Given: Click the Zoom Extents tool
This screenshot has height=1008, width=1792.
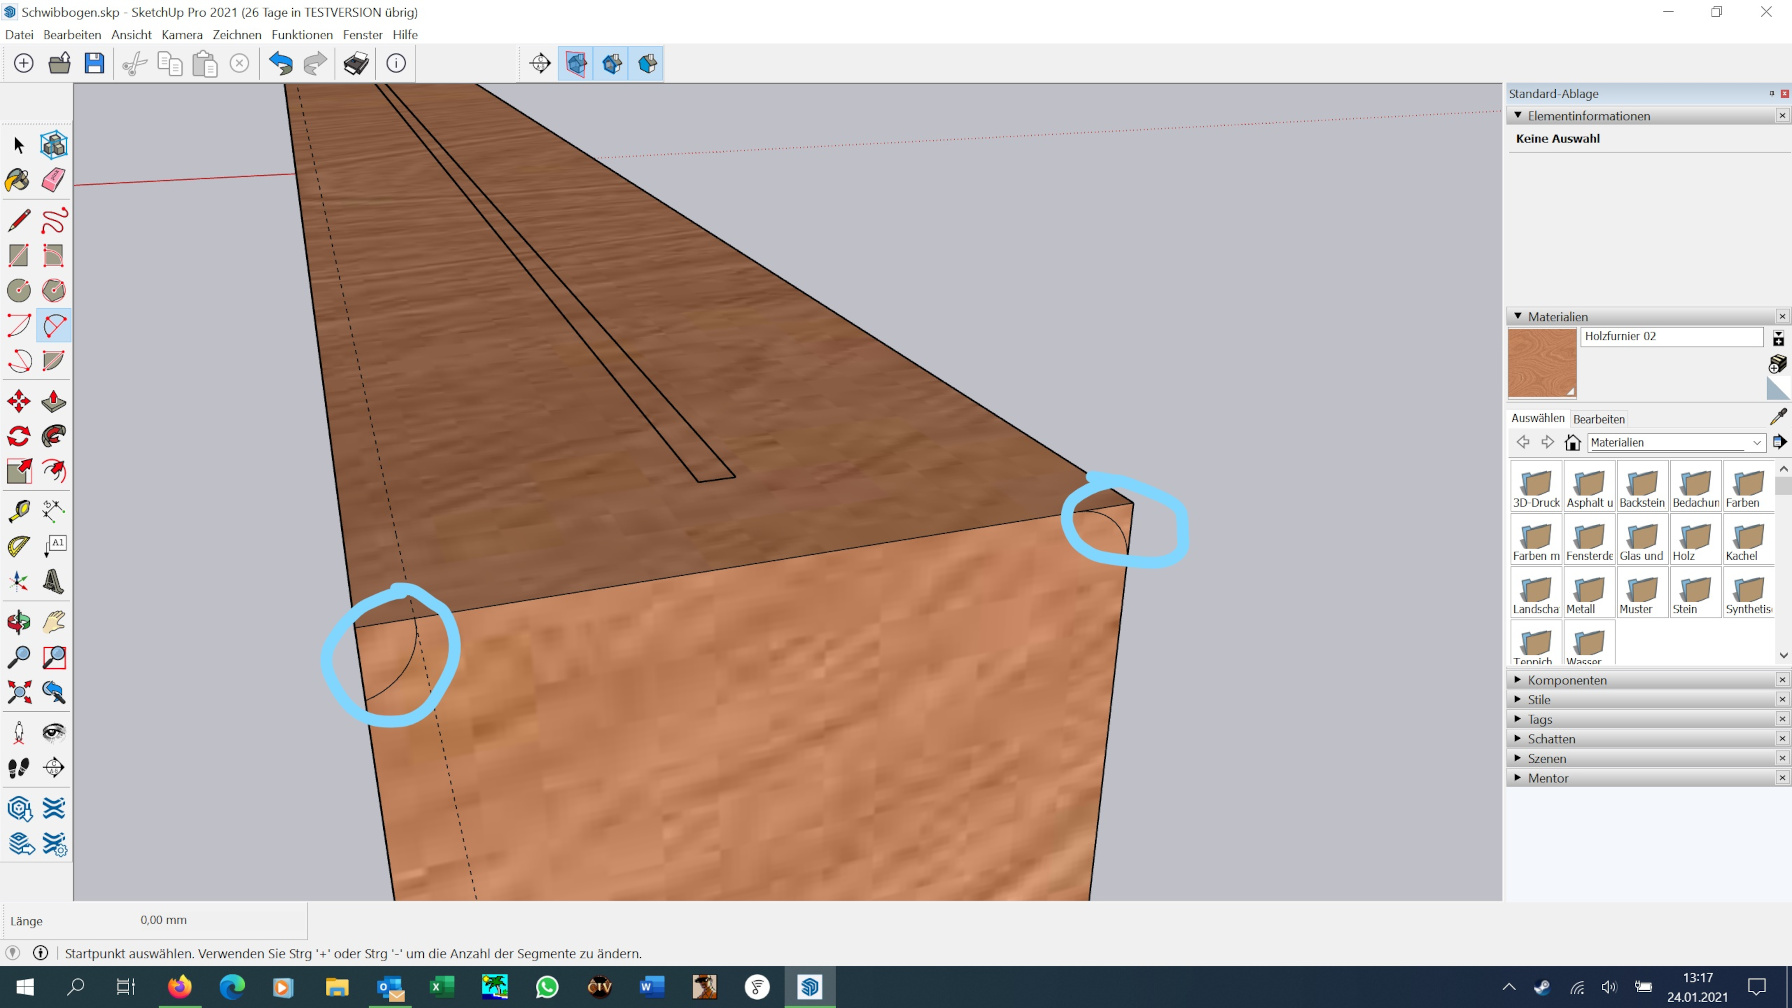Looking at the screenshot, I should tap(18, 692).
